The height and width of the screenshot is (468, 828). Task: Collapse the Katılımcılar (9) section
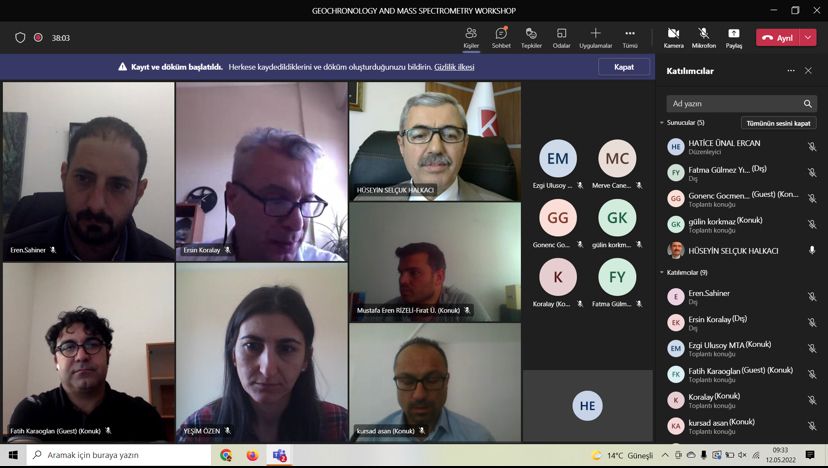click(662, 272)
